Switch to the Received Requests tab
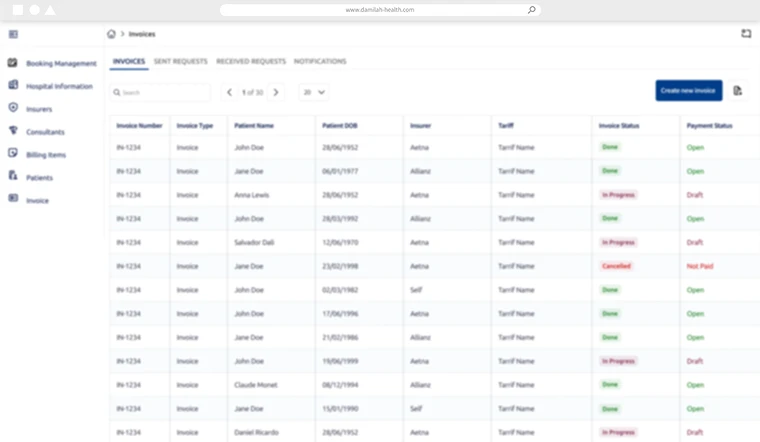This screenshot has width=760, height=442. click(250, 62)
